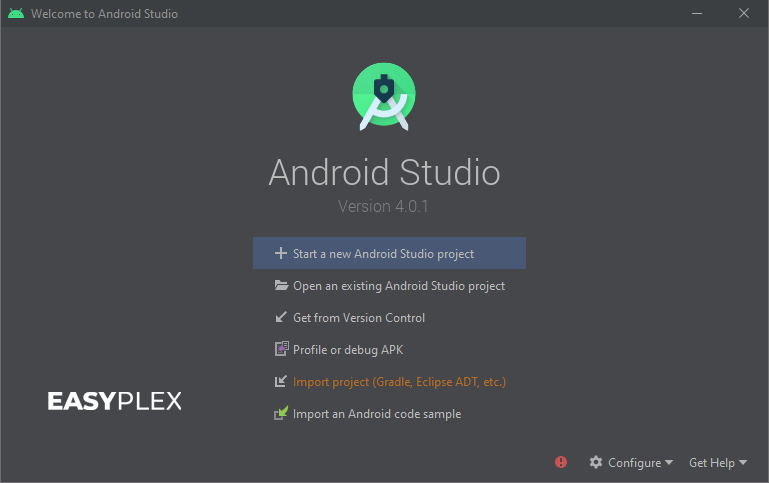Start a new Android Studio project

click(x=389, y=253)
